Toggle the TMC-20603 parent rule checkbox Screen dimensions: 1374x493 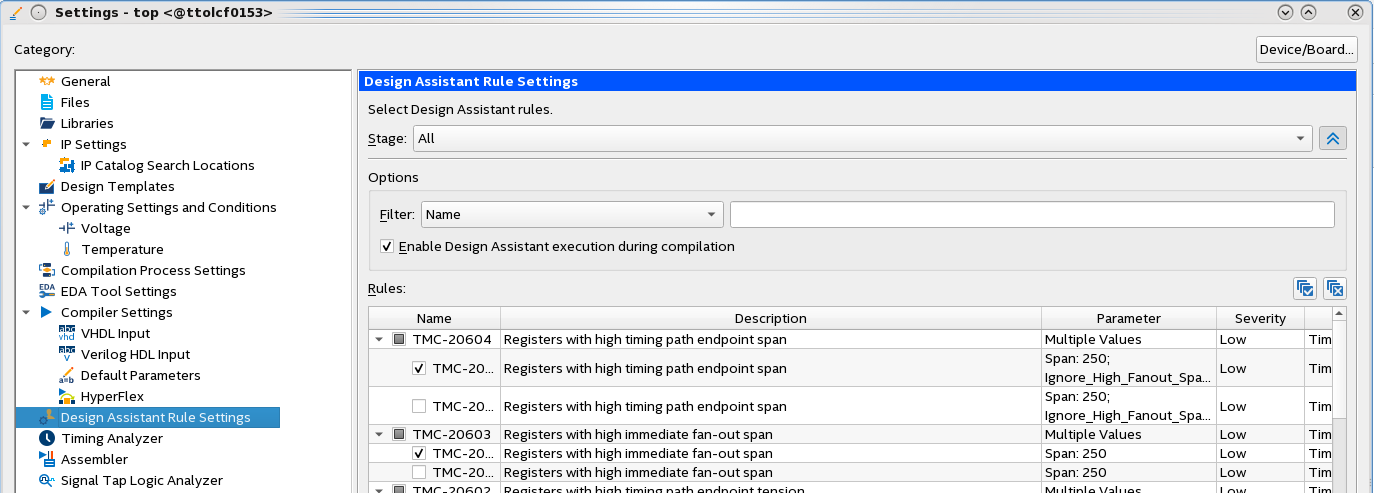pos(399,434)
